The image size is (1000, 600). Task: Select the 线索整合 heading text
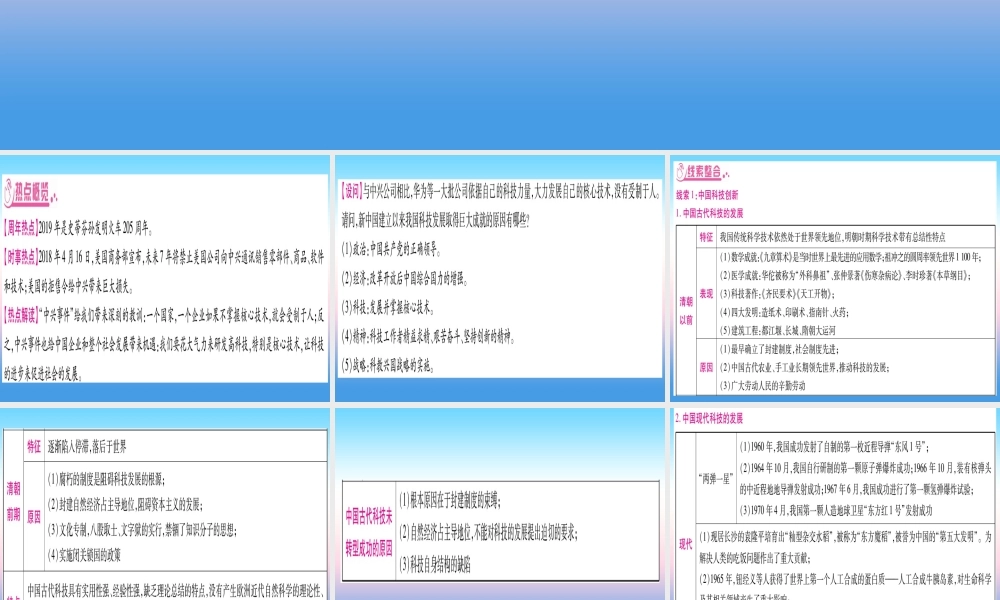click(x=703, y=172)
